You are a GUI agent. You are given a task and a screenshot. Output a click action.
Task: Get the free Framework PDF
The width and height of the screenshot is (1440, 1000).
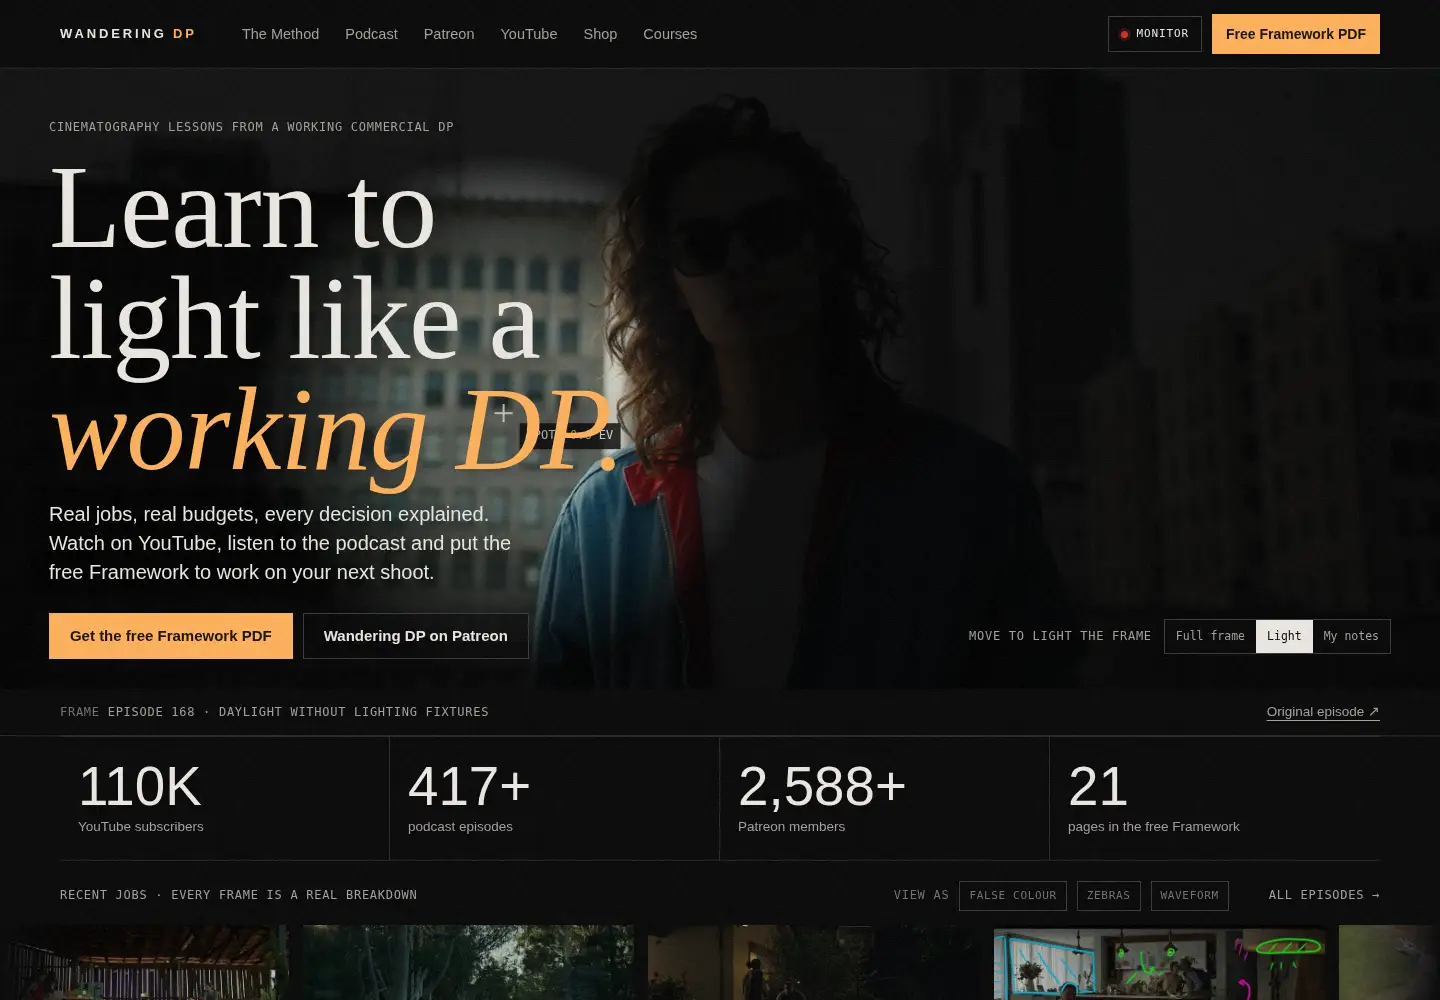(171, 636)
